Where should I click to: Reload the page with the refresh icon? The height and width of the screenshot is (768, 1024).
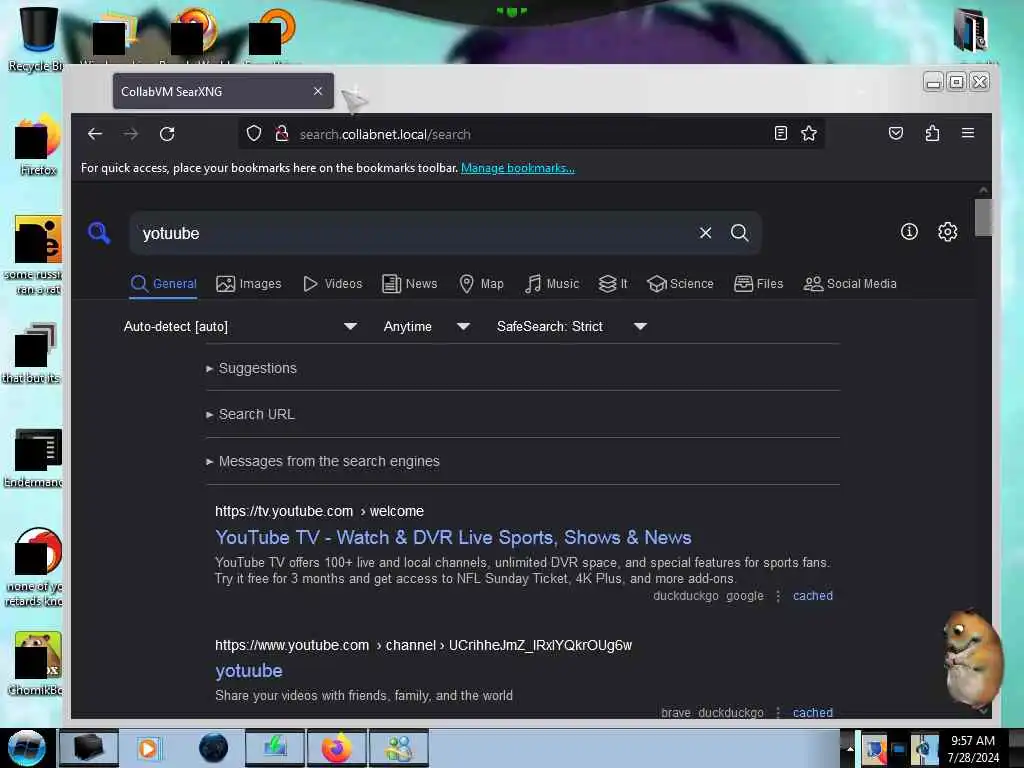click(x=167, y=134)
